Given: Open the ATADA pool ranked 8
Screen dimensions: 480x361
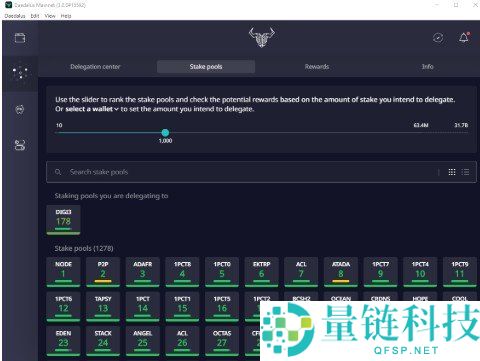Looking at the screenshot, I should tap(341, 272).
